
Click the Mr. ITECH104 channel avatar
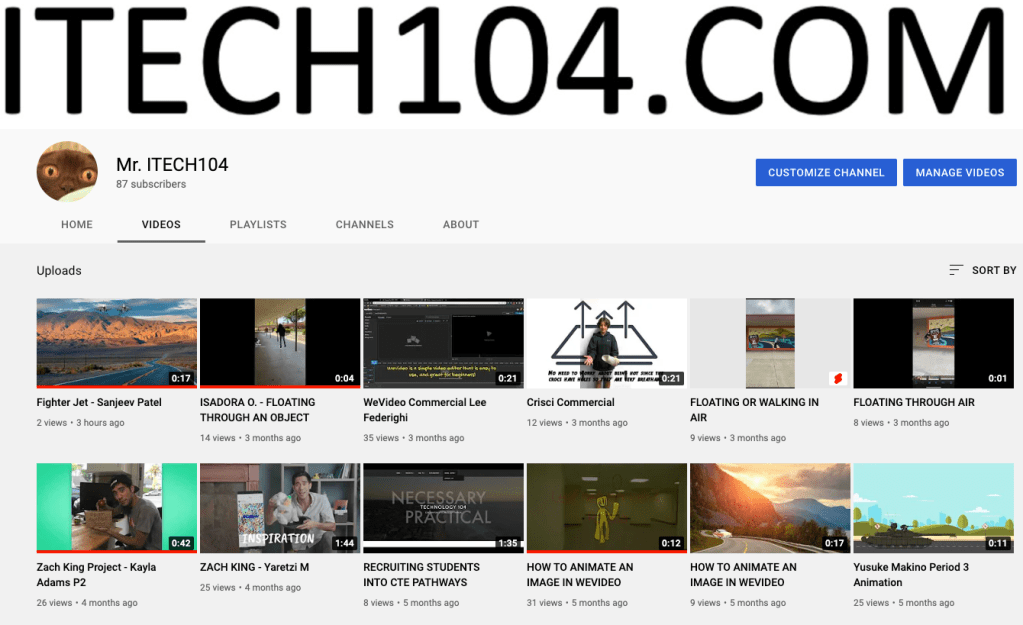(67, 172)
